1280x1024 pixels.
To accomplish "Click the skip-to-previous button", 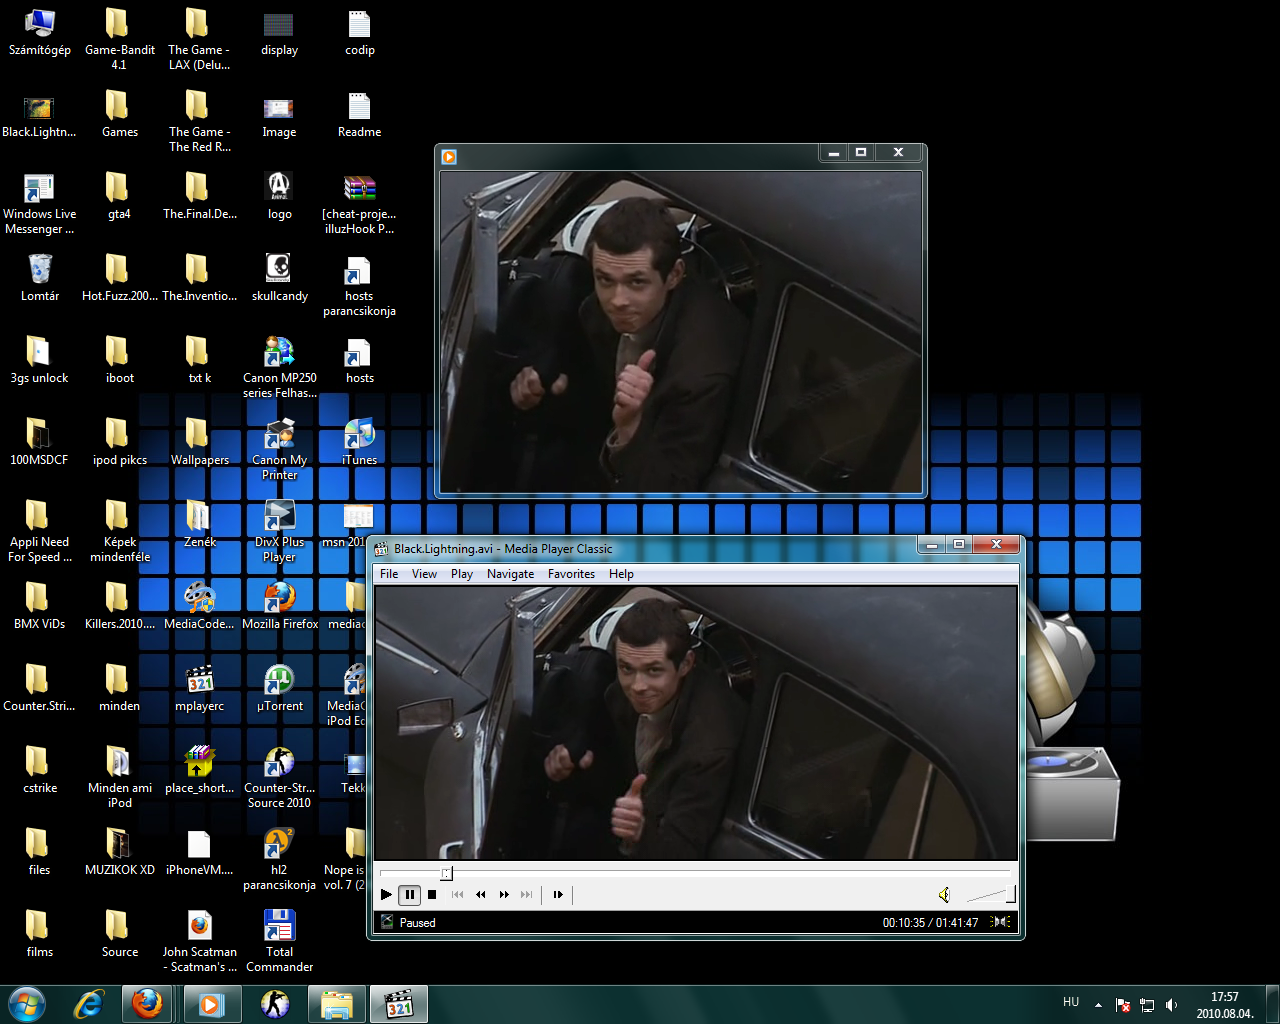I will coord(458,895).
